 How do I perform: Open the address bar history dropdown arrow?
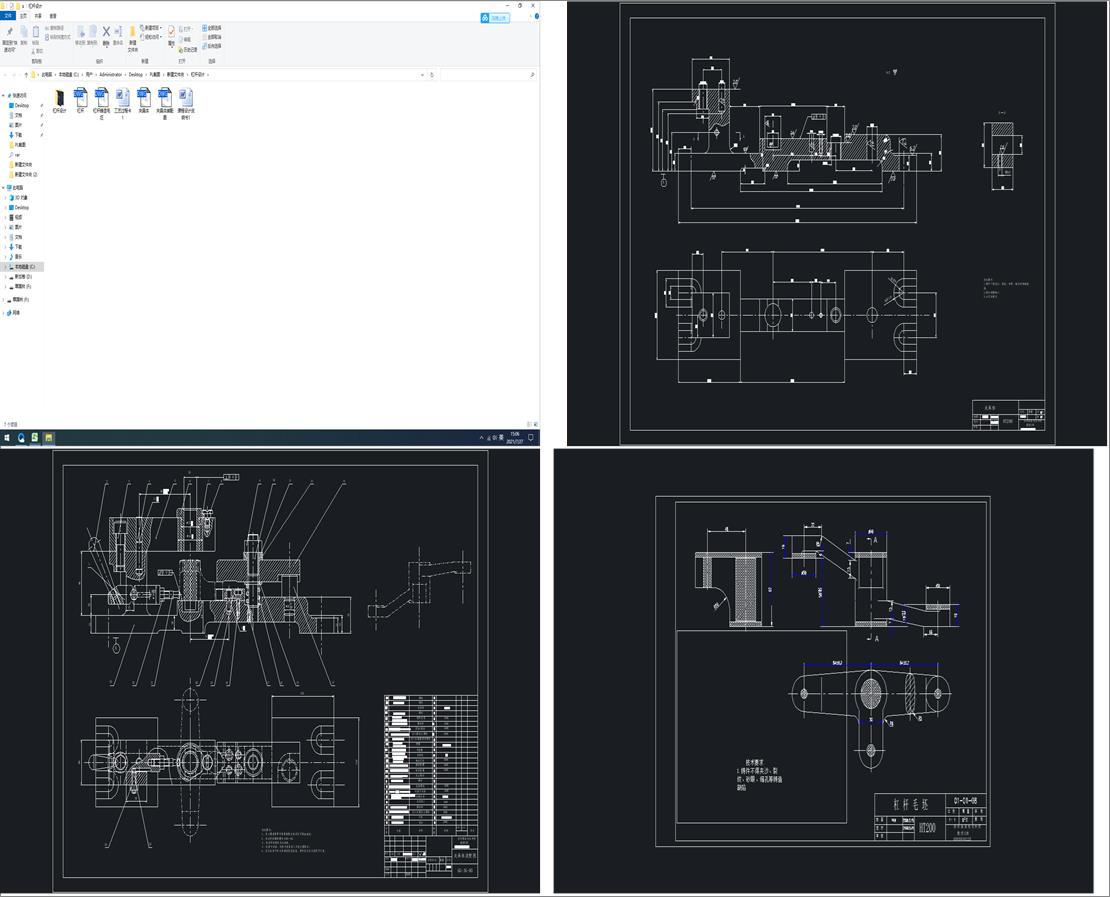423,74
